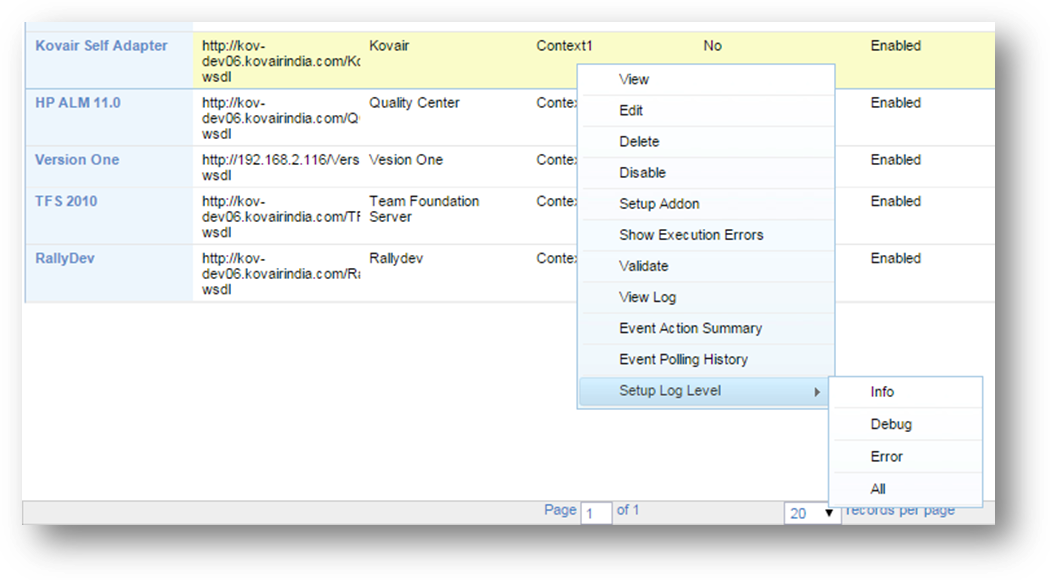This screenshot has width=1050, height=580.
Task: Set log level to Info
Action: click(881, 391)
